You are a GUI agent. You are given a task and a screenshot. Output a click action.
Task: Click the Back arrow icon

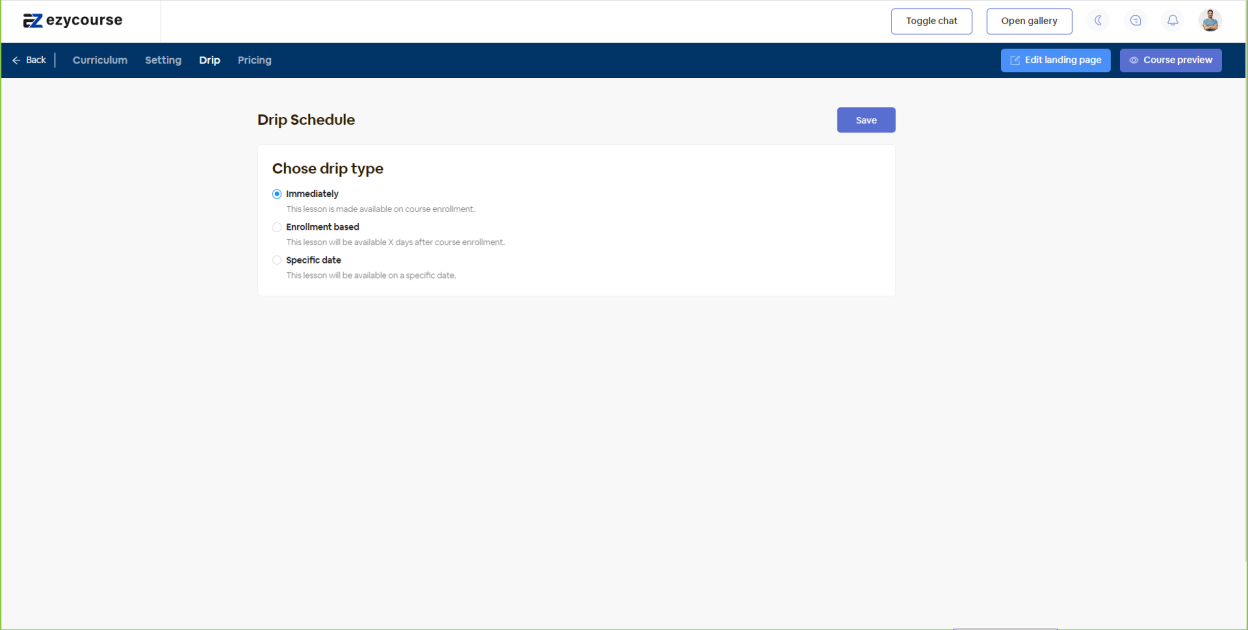pos(16,60)
